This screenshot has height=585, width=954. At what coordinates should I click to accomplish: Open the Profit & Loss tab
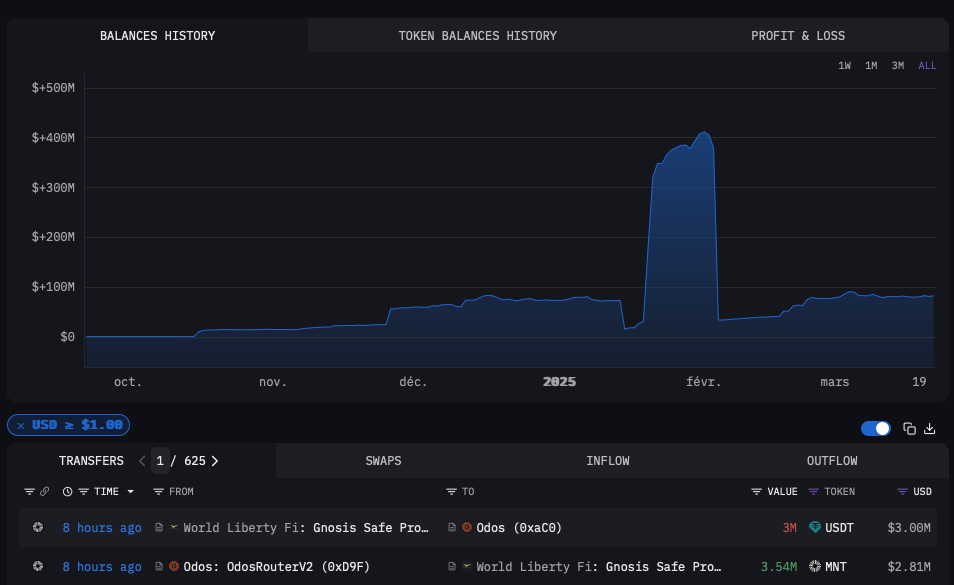(x=798, y=36)
